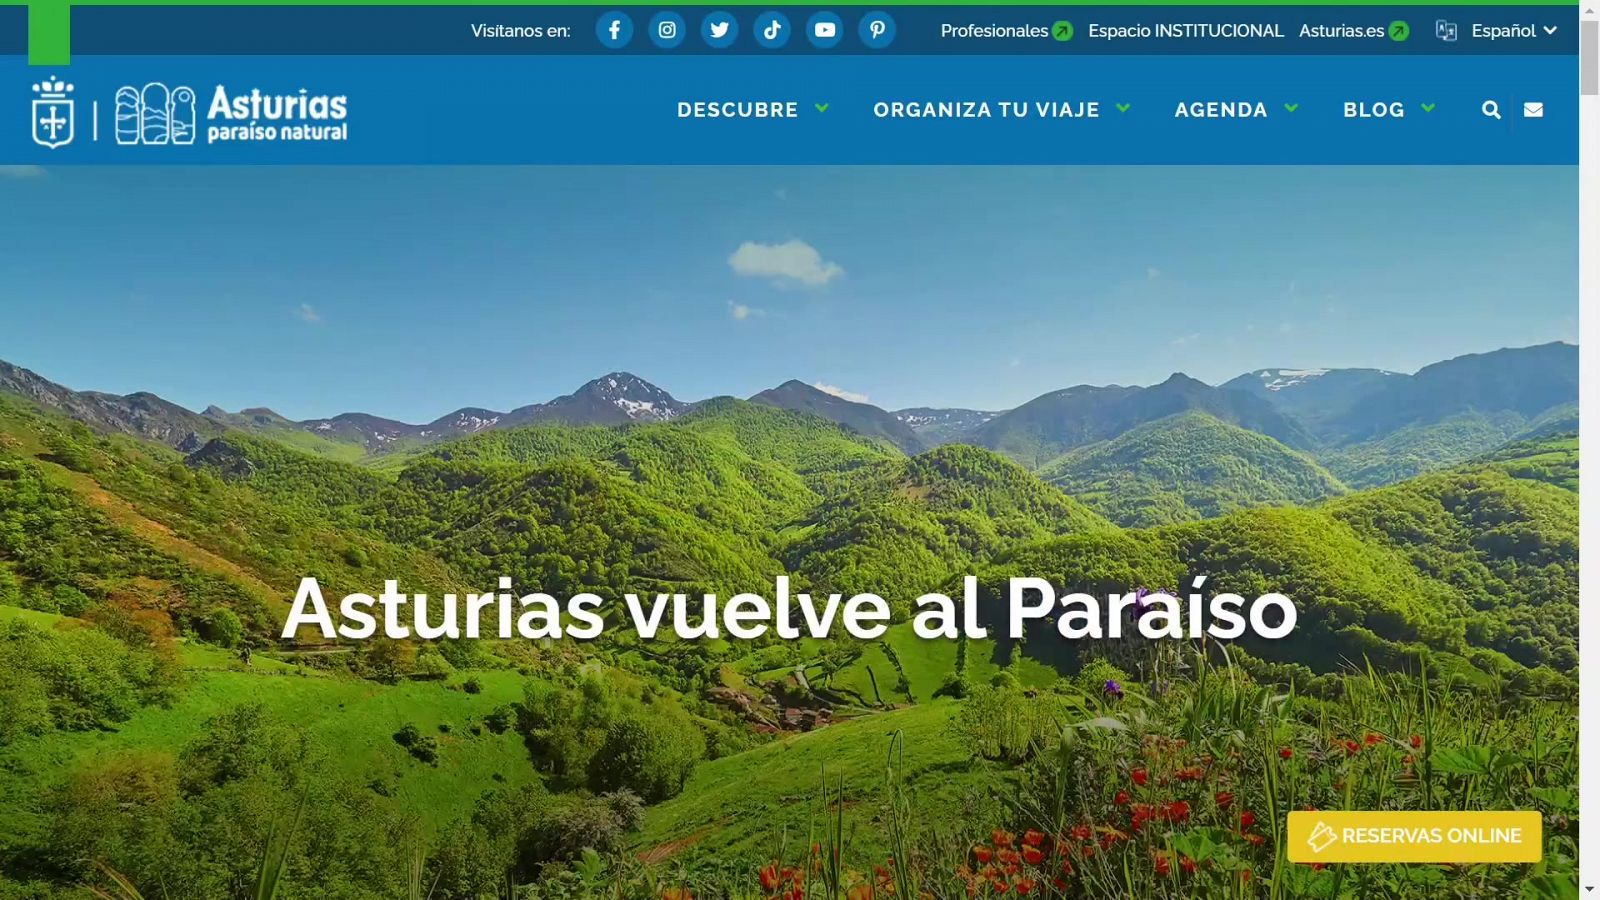
Task: Open the Twitter icon in the top bar
Action: [719, 30]
